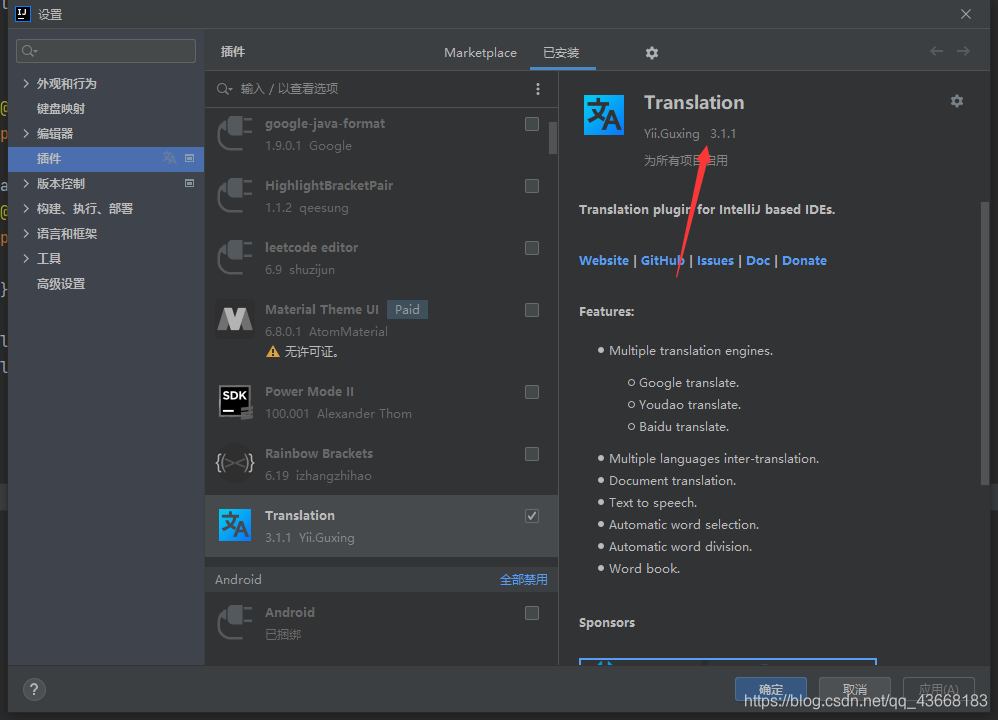Click the Android plugin icon
This screenshot has height=720, width=998.
tap(235, 623)
